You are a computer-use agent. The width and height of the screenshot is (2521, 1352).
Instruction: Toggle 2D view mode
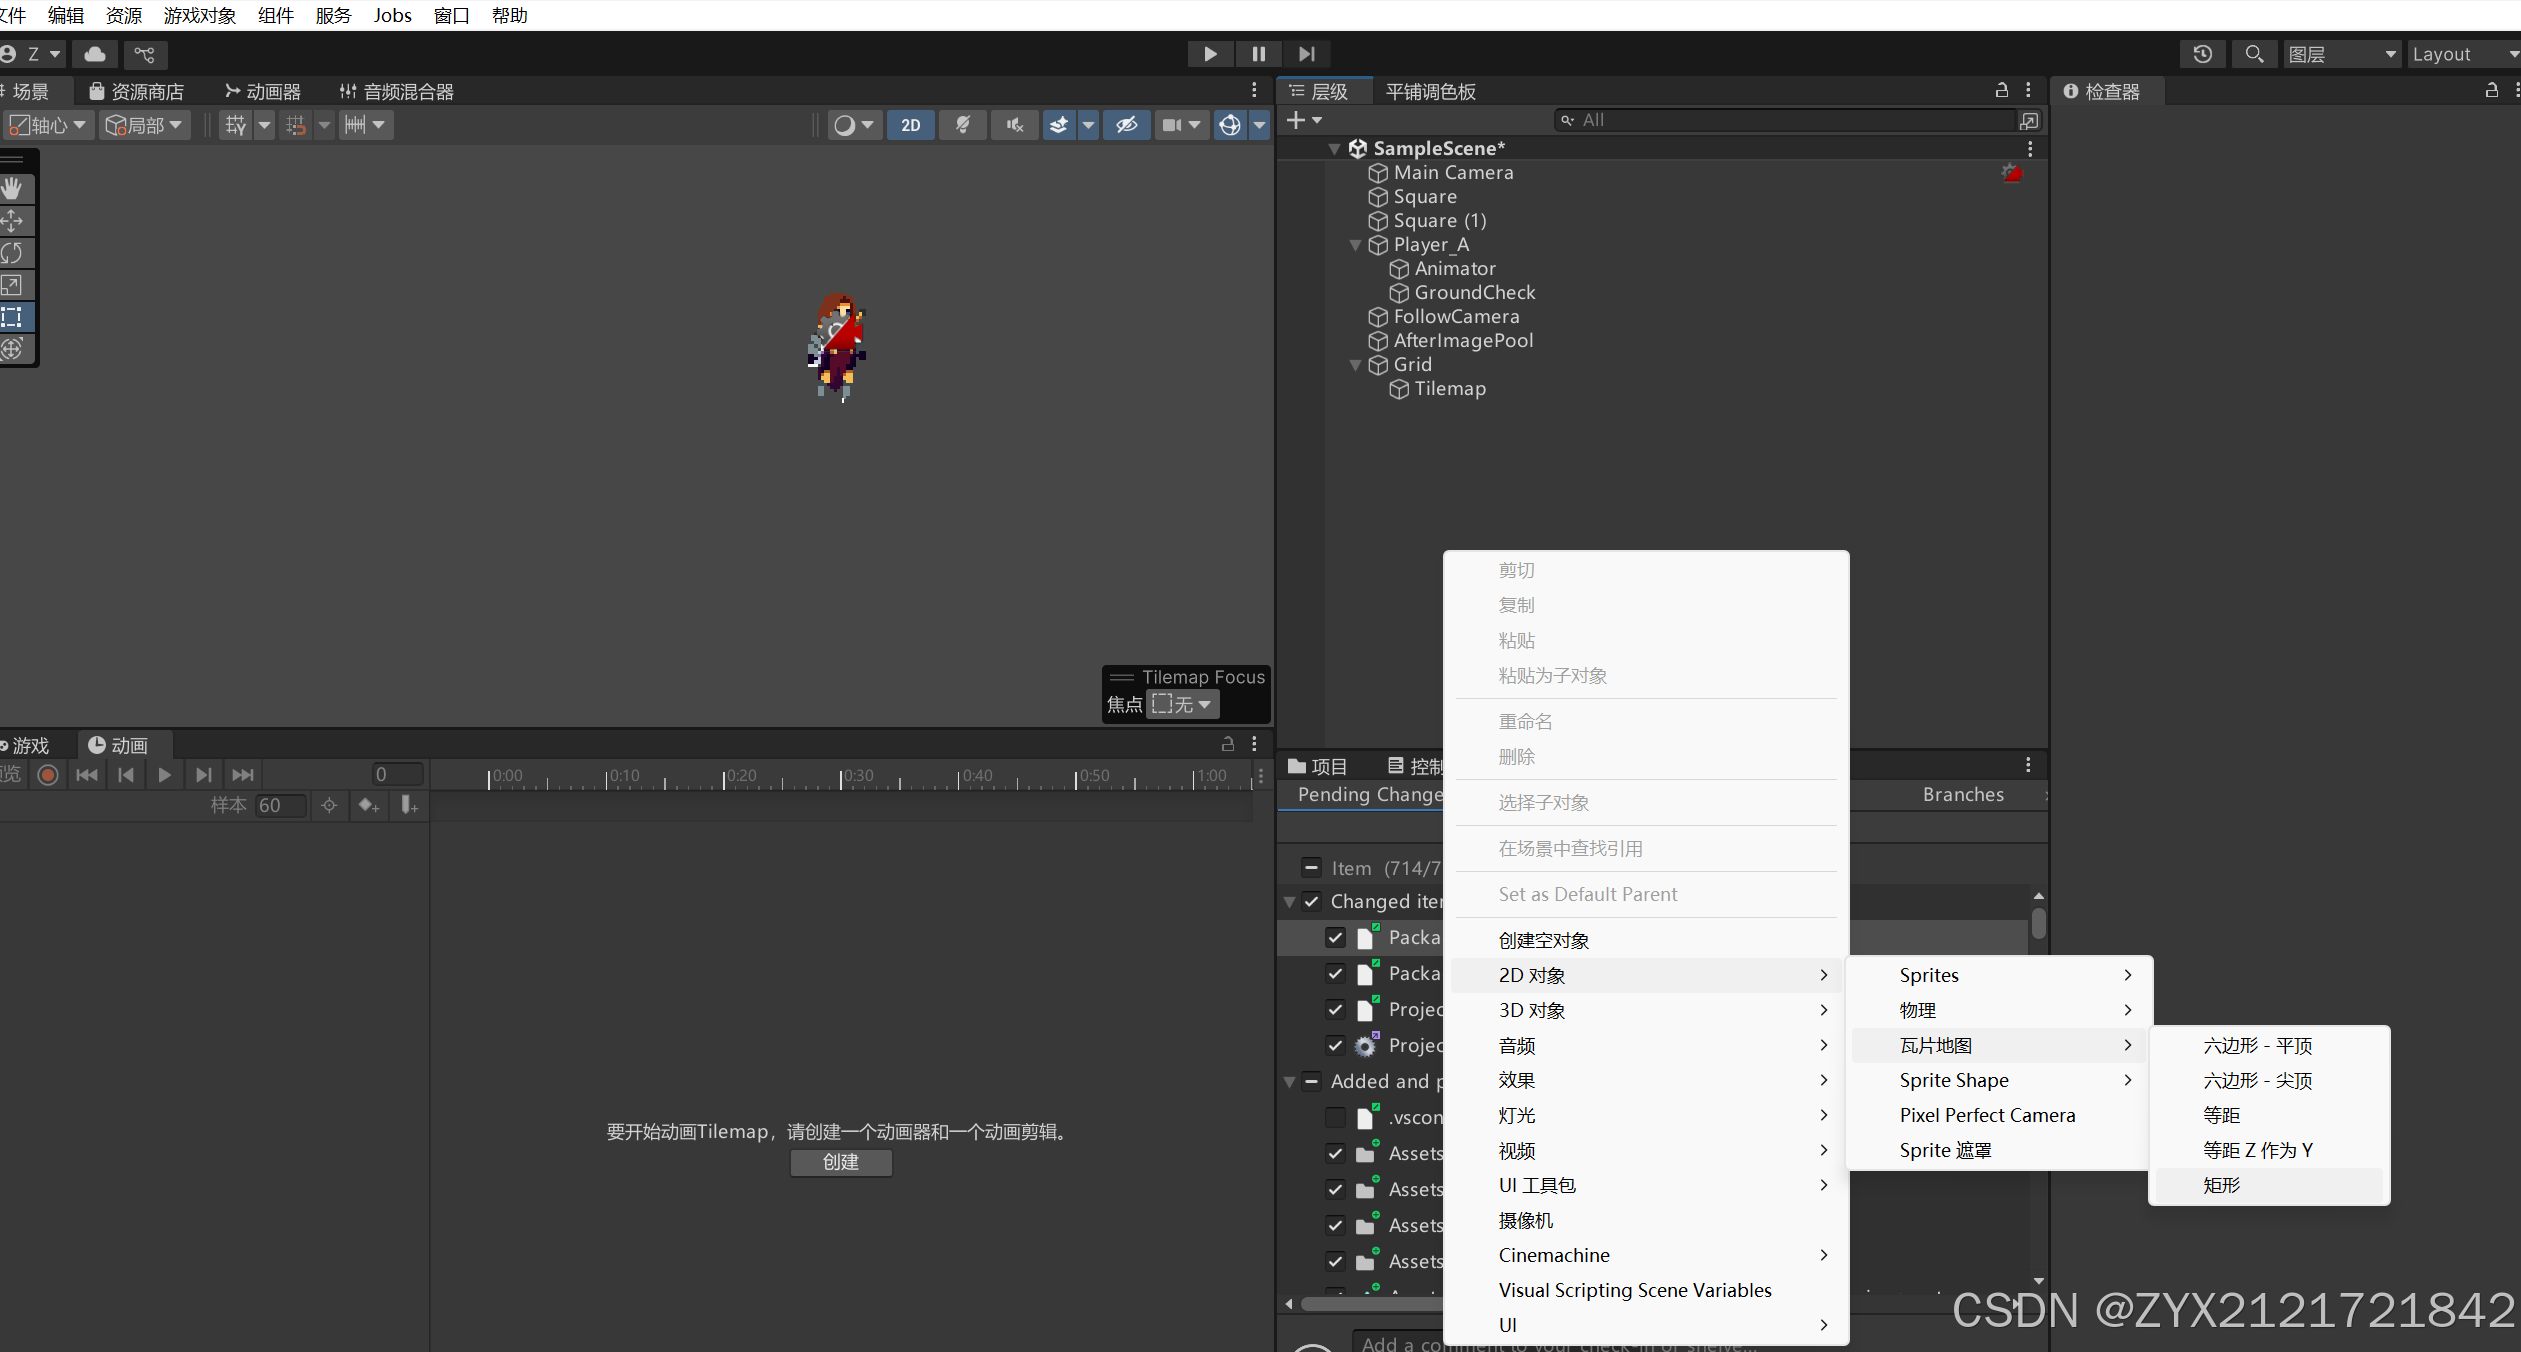click(910, 125)
